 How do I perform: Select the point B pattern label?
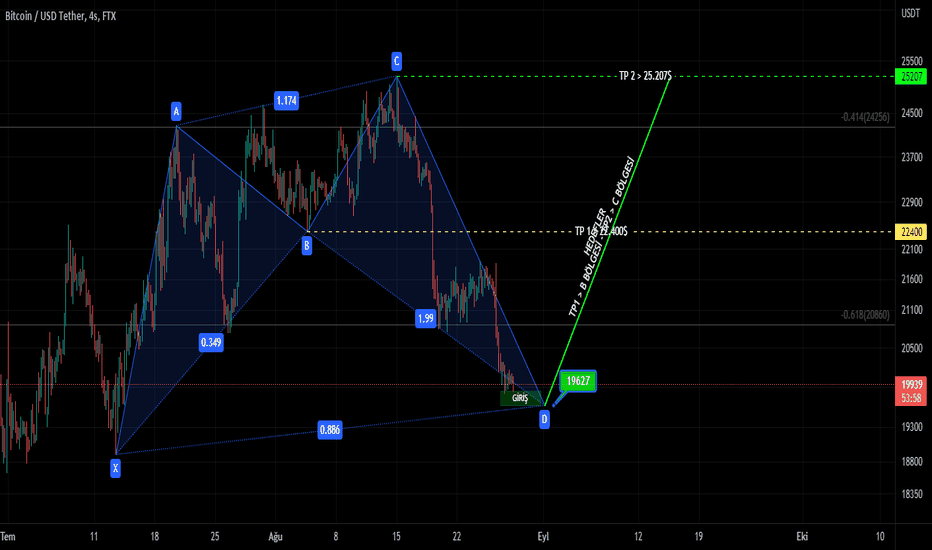[x=307, y=243]
